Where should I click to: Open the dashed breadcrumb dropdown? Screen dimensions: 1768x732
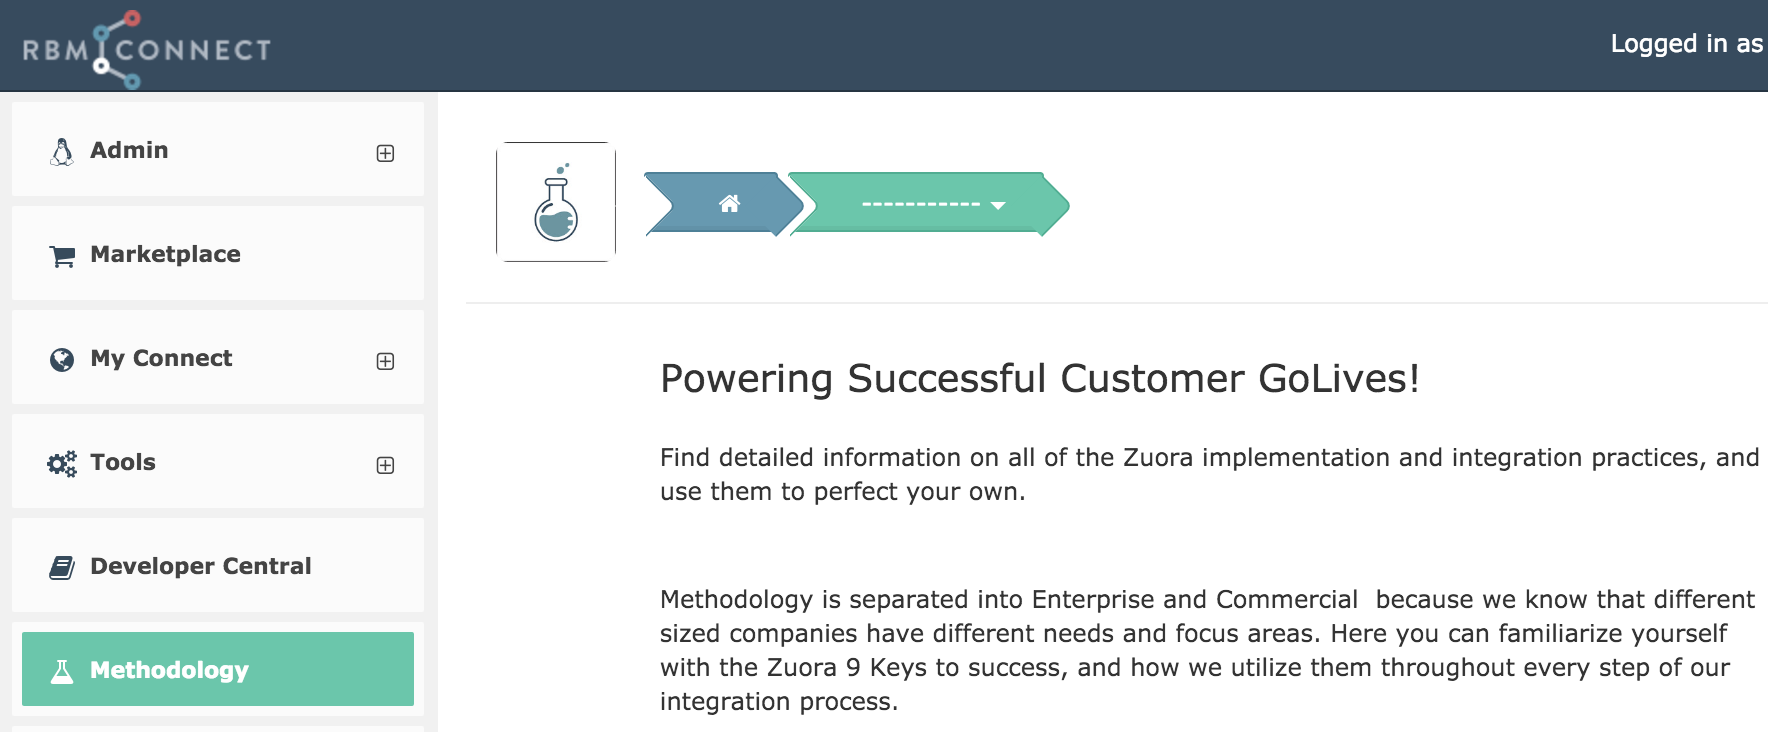click(x=930, y=204)
